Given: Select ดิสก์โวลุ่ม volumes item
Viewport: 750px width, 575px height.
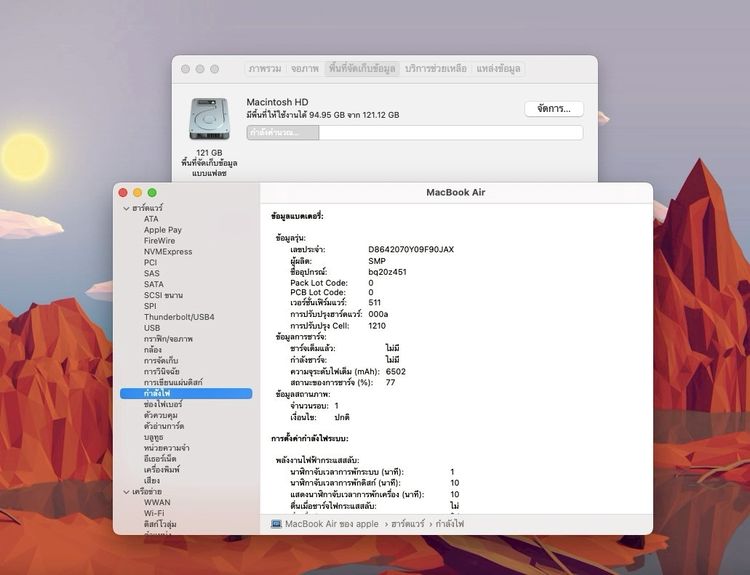Looking at the screenshot, I should pyautogui.click(x=160, y=524).
